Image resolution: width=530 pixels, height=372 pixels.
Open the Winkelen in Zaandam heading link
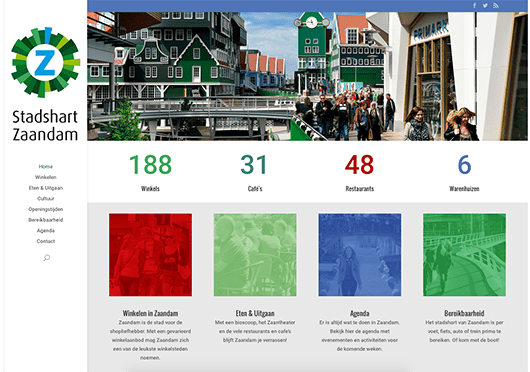click(150, 313)
